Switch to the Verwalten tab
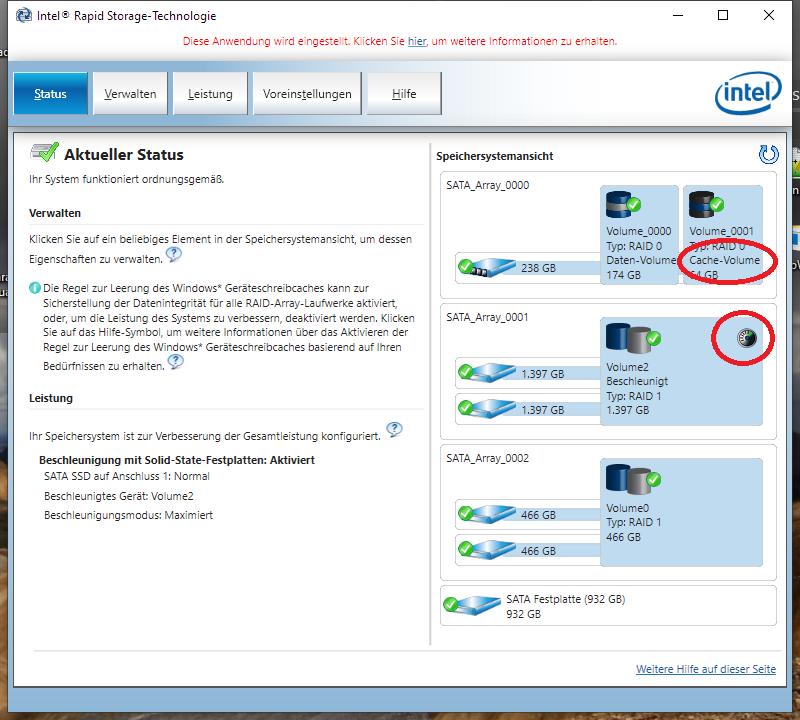Viewport: 800px width, 720px height. click(x=130, y=93)
